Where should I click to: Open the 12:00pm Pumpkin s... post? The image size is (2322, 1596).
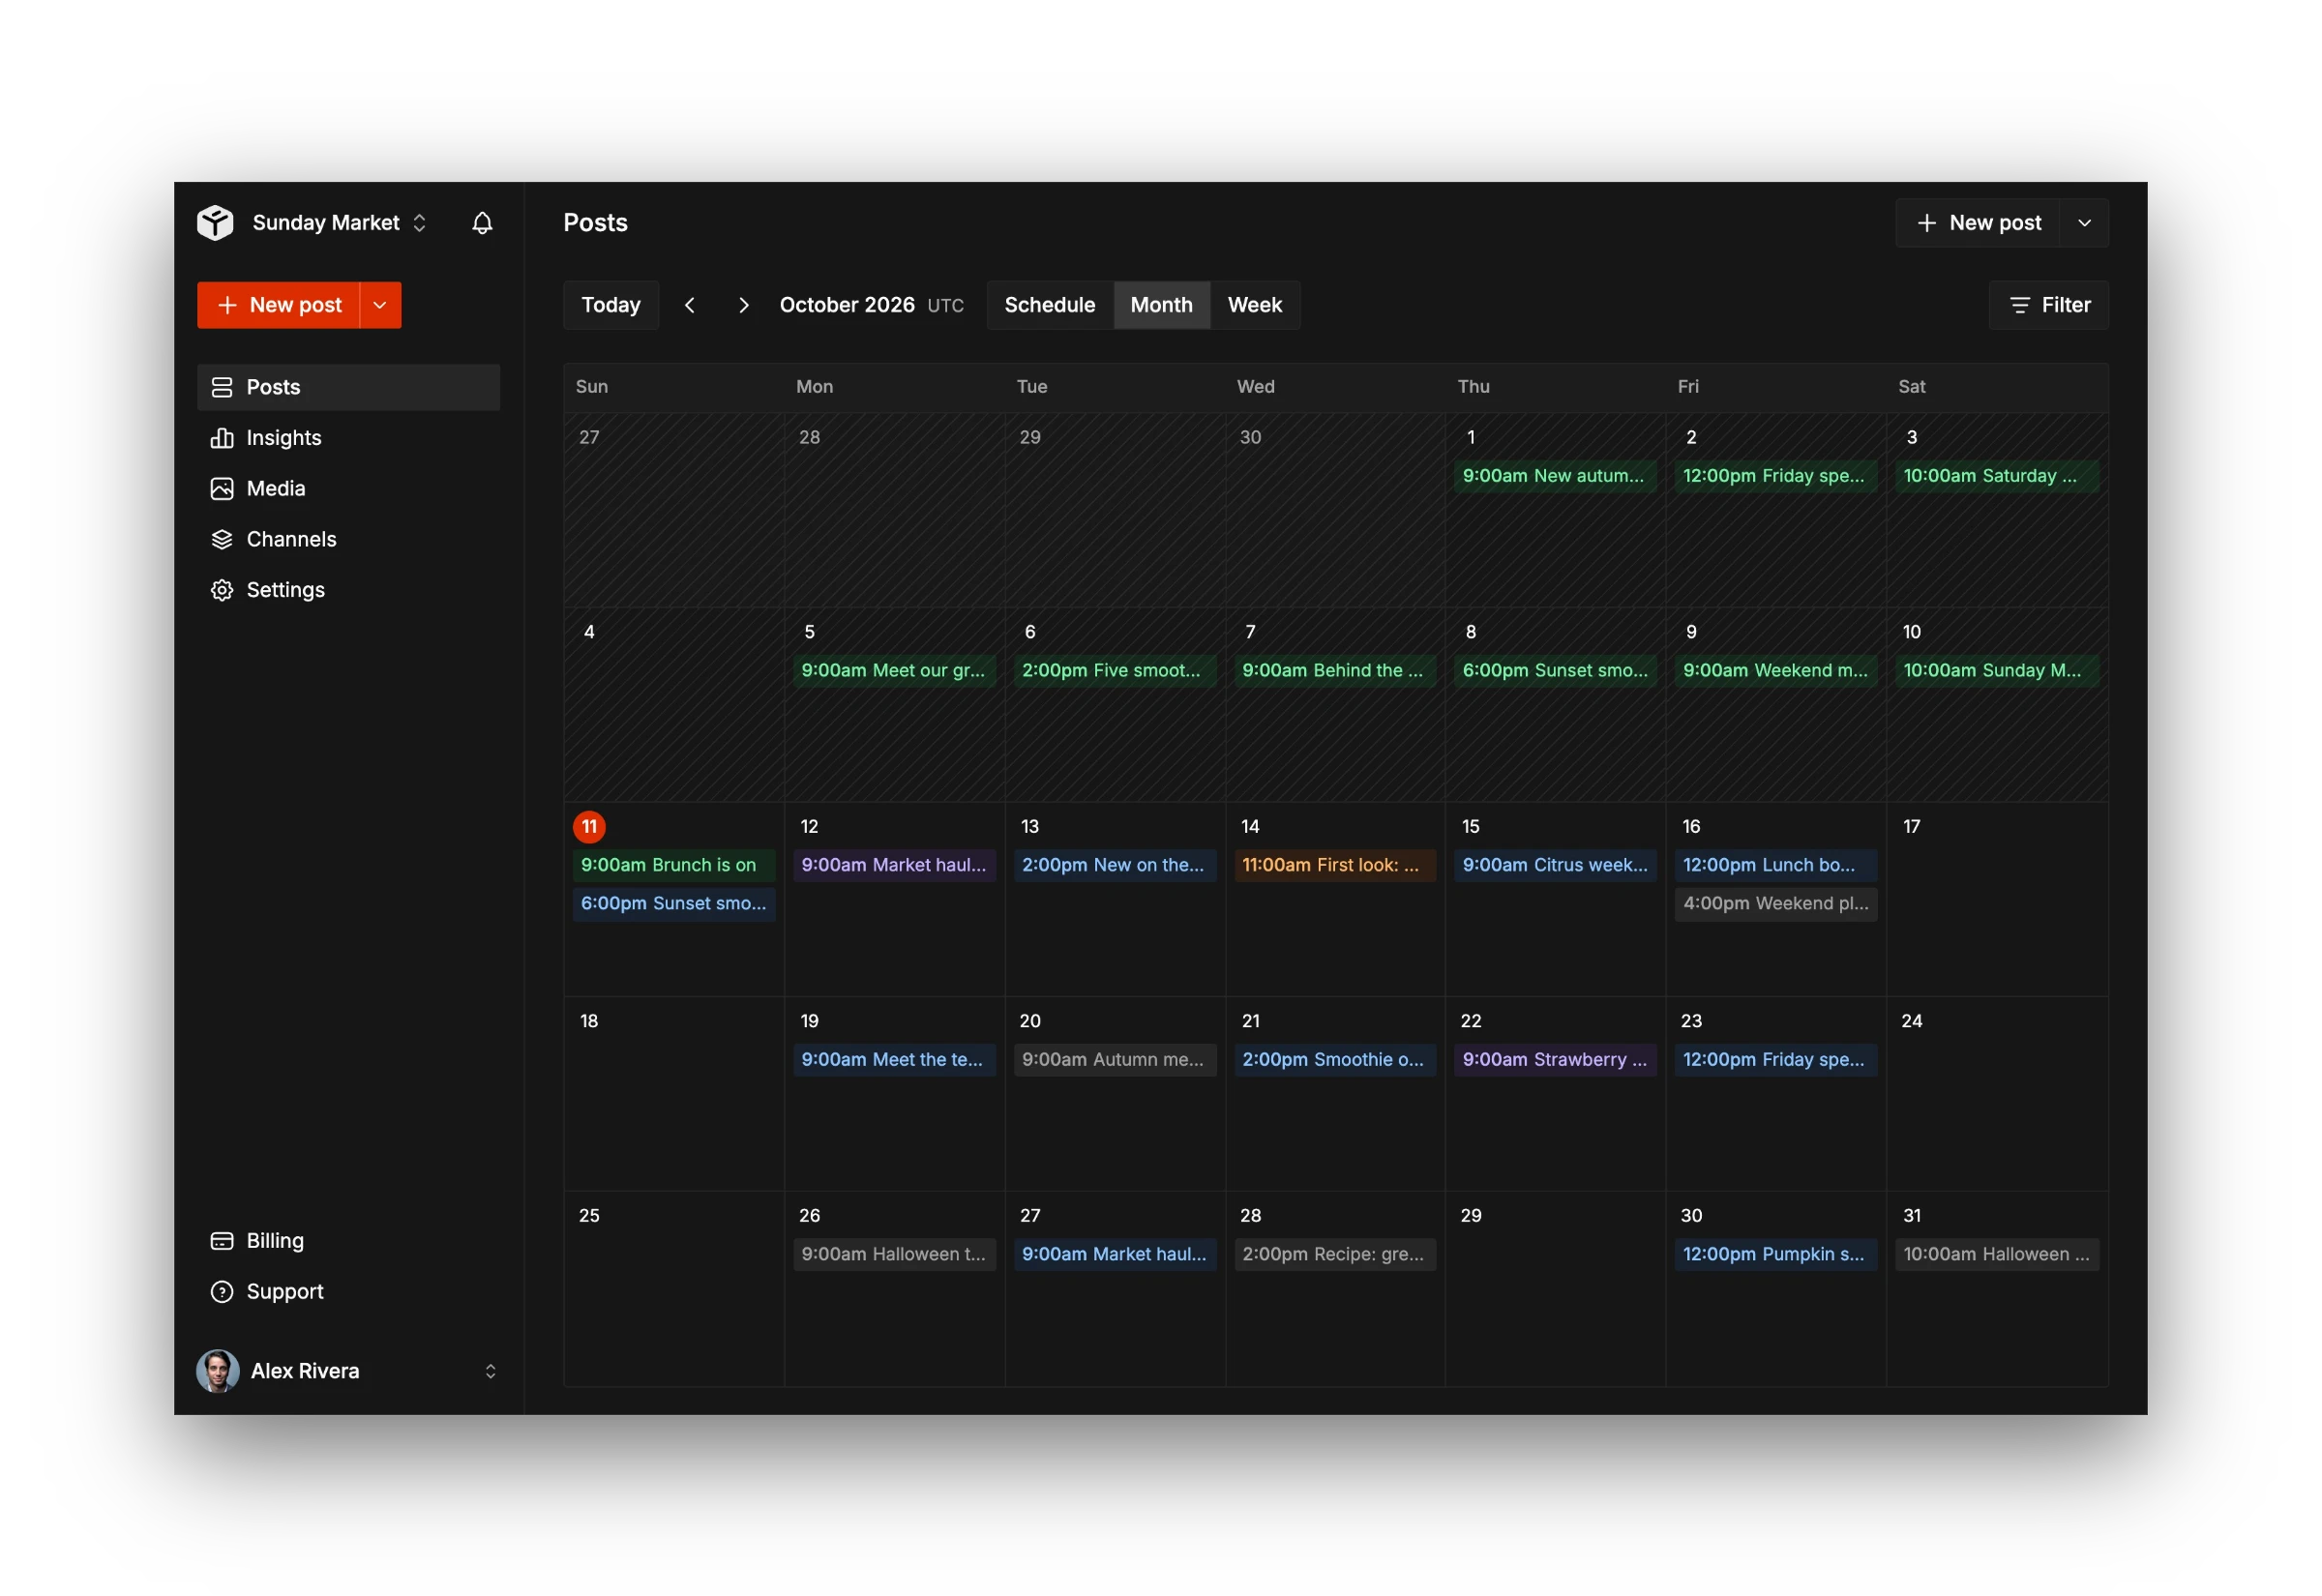[x=1776, y=1254]
